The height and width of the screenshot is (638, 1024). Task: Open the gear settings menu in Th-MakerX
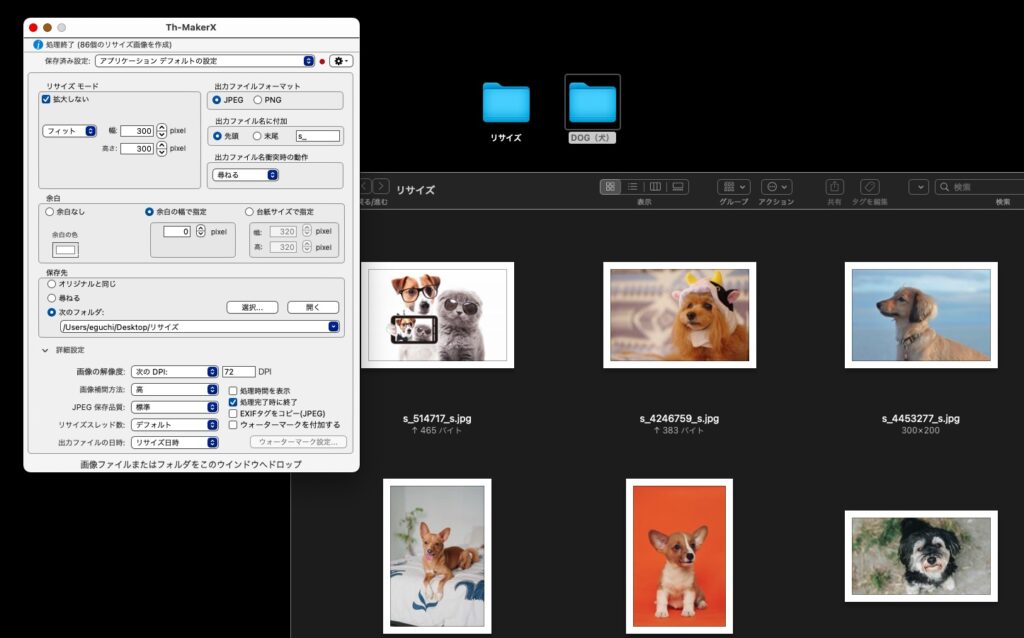(342, 61)
